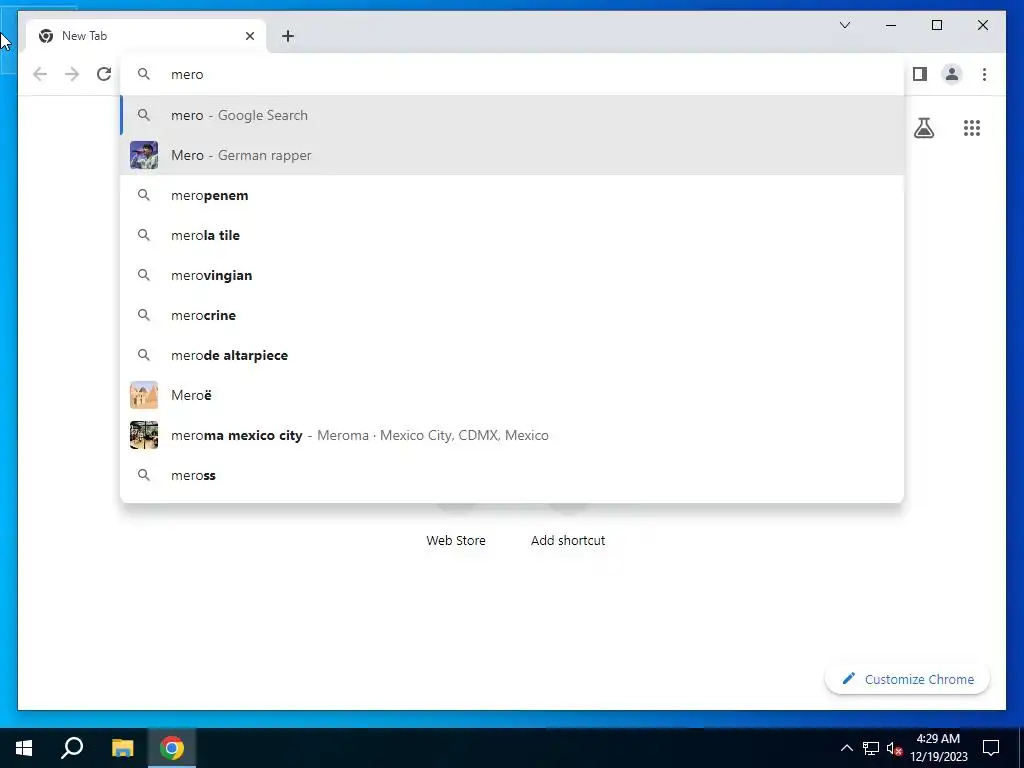
Task: Show hidden tray icons chevron
Action: (846, 748)
